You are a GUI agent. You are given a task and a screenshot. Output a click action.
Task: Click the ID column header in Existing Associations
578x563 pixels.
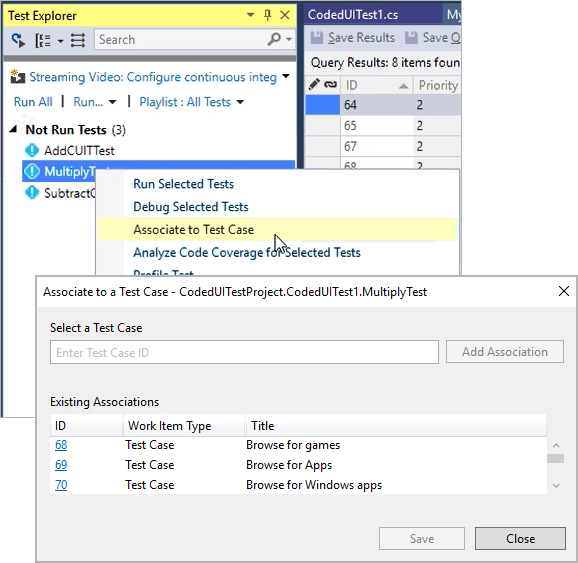click(x=86, y=426)
